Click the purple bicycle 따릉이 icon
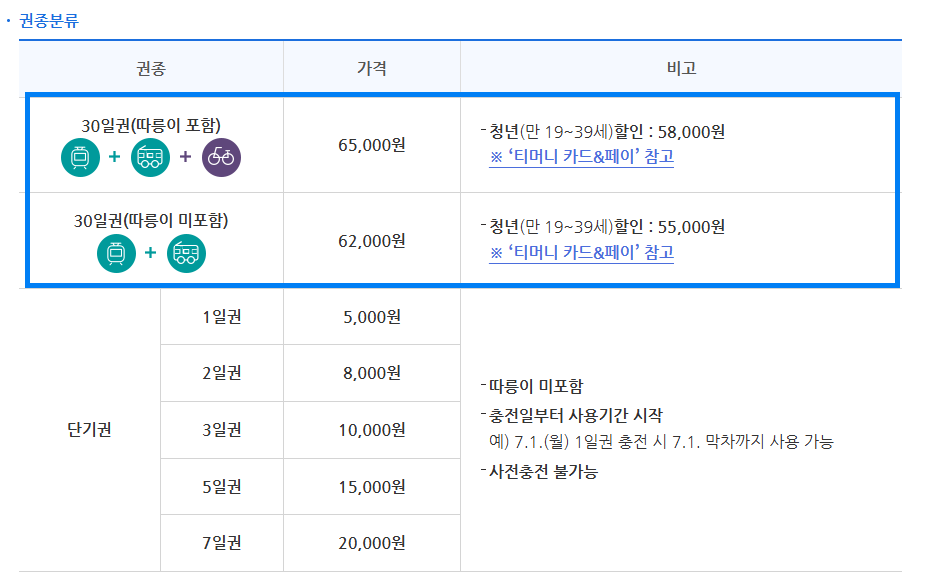The width and height of the screenshot is (931, 573). click(221, 158)
